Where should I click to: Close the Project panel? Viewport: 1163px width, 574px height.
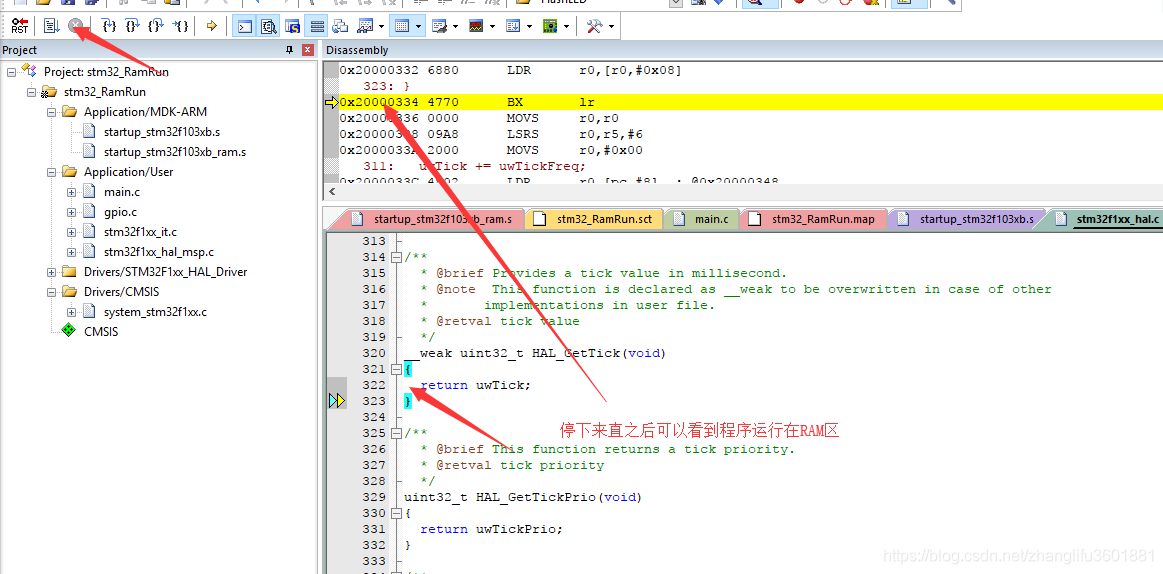[x=307, y=50]
